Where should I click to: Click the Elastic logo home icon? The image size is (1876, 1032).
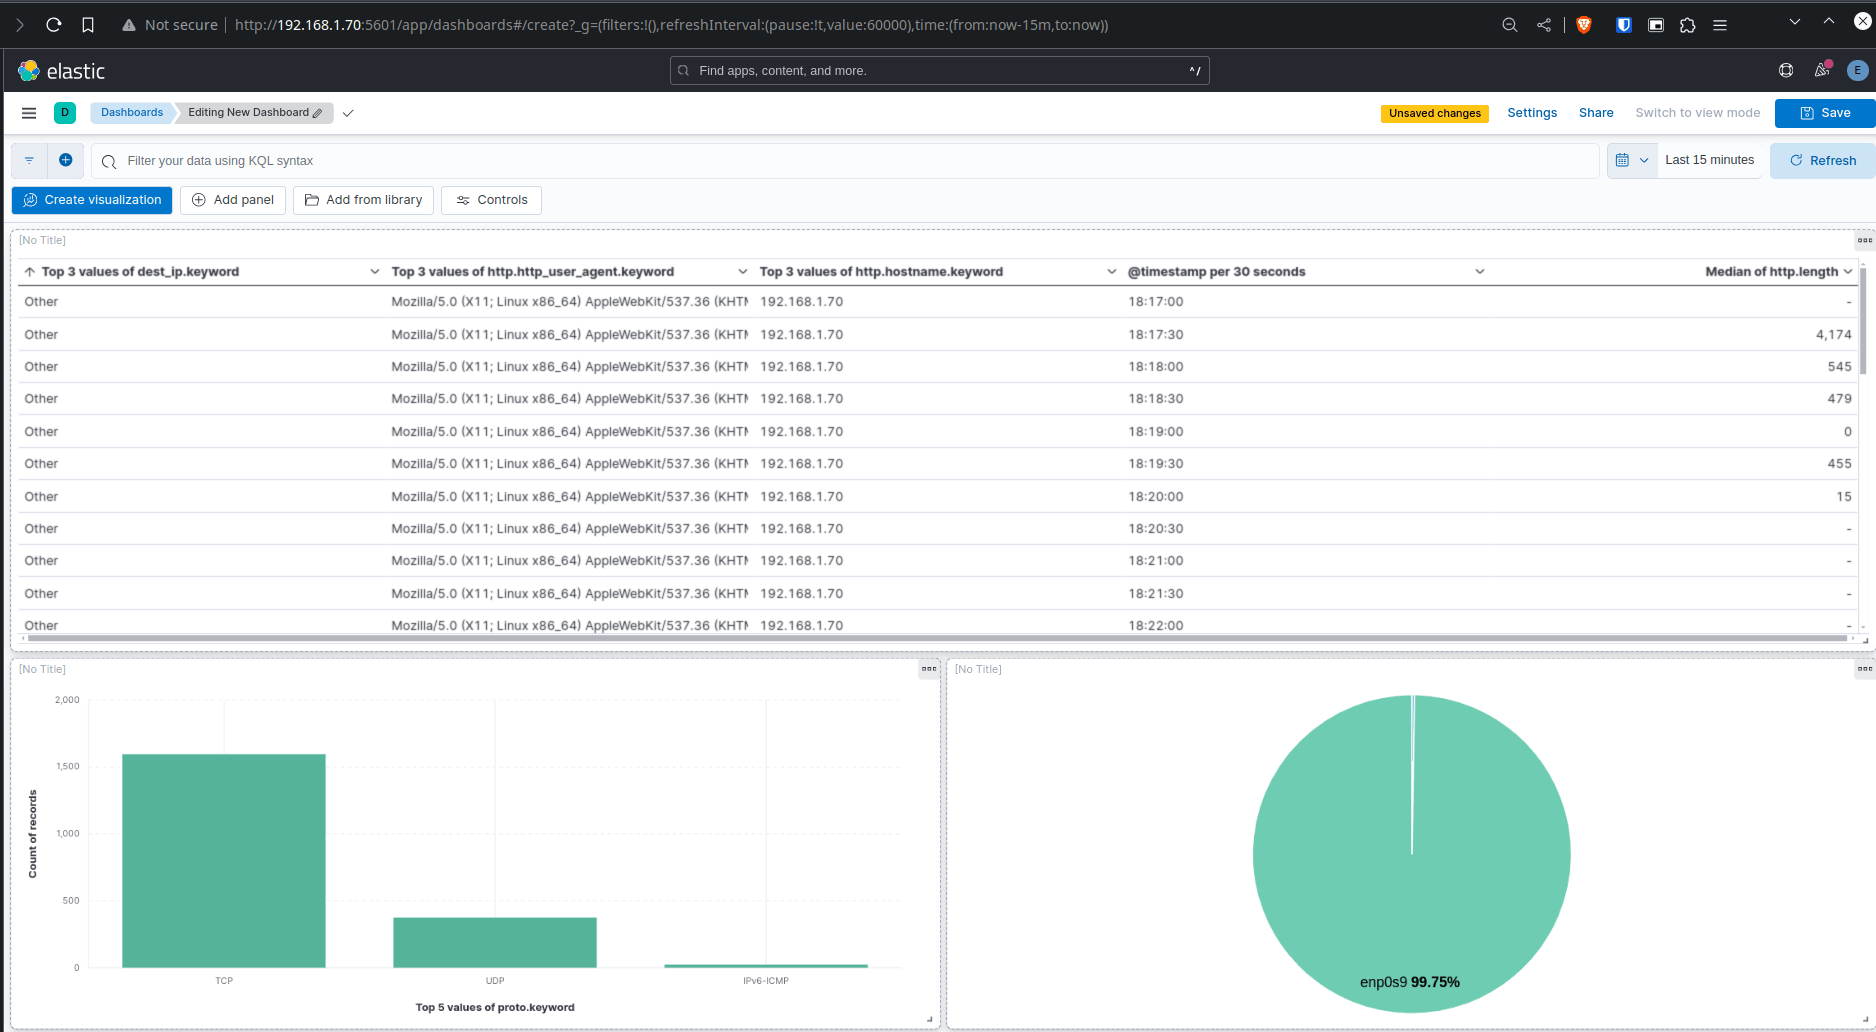[29, 71]
